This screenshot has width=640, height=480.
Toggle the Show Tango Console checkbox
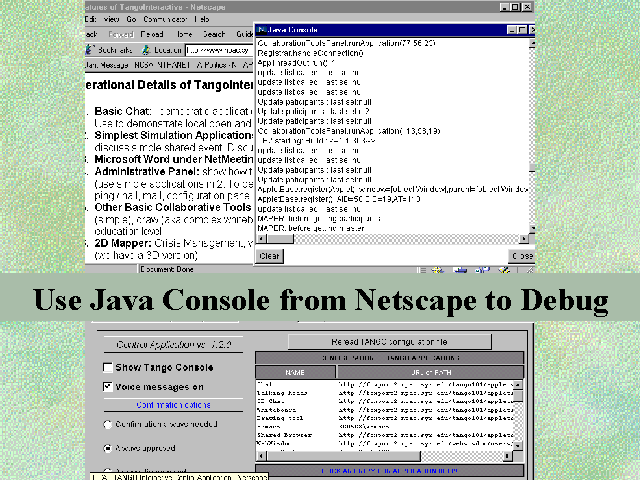point(108,368)
